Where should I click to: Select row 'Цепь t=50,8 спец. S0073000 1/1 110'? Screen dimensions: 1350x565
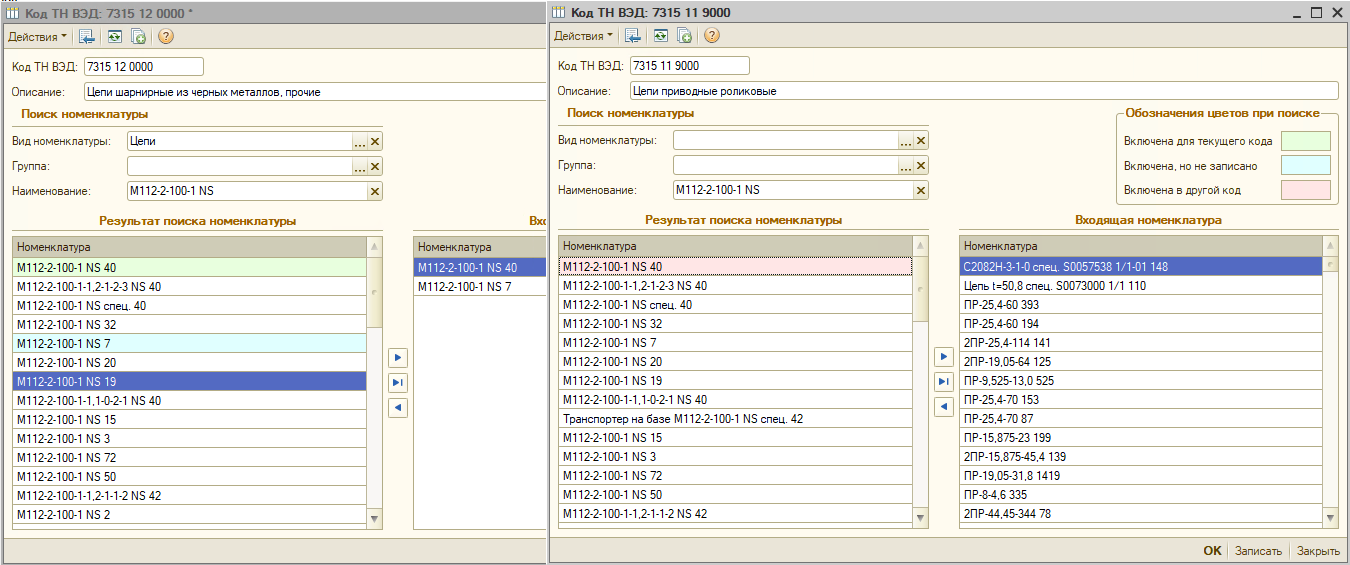[x=1141, y=286]
